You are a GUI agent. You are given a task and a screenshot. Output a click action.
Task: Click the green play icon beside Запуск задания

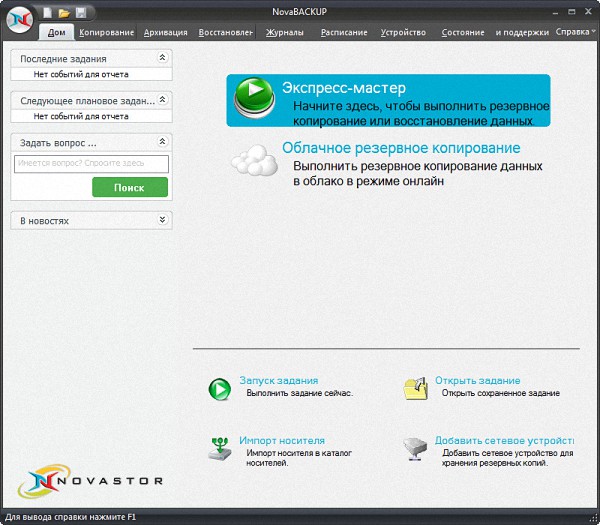click(220, 389)
